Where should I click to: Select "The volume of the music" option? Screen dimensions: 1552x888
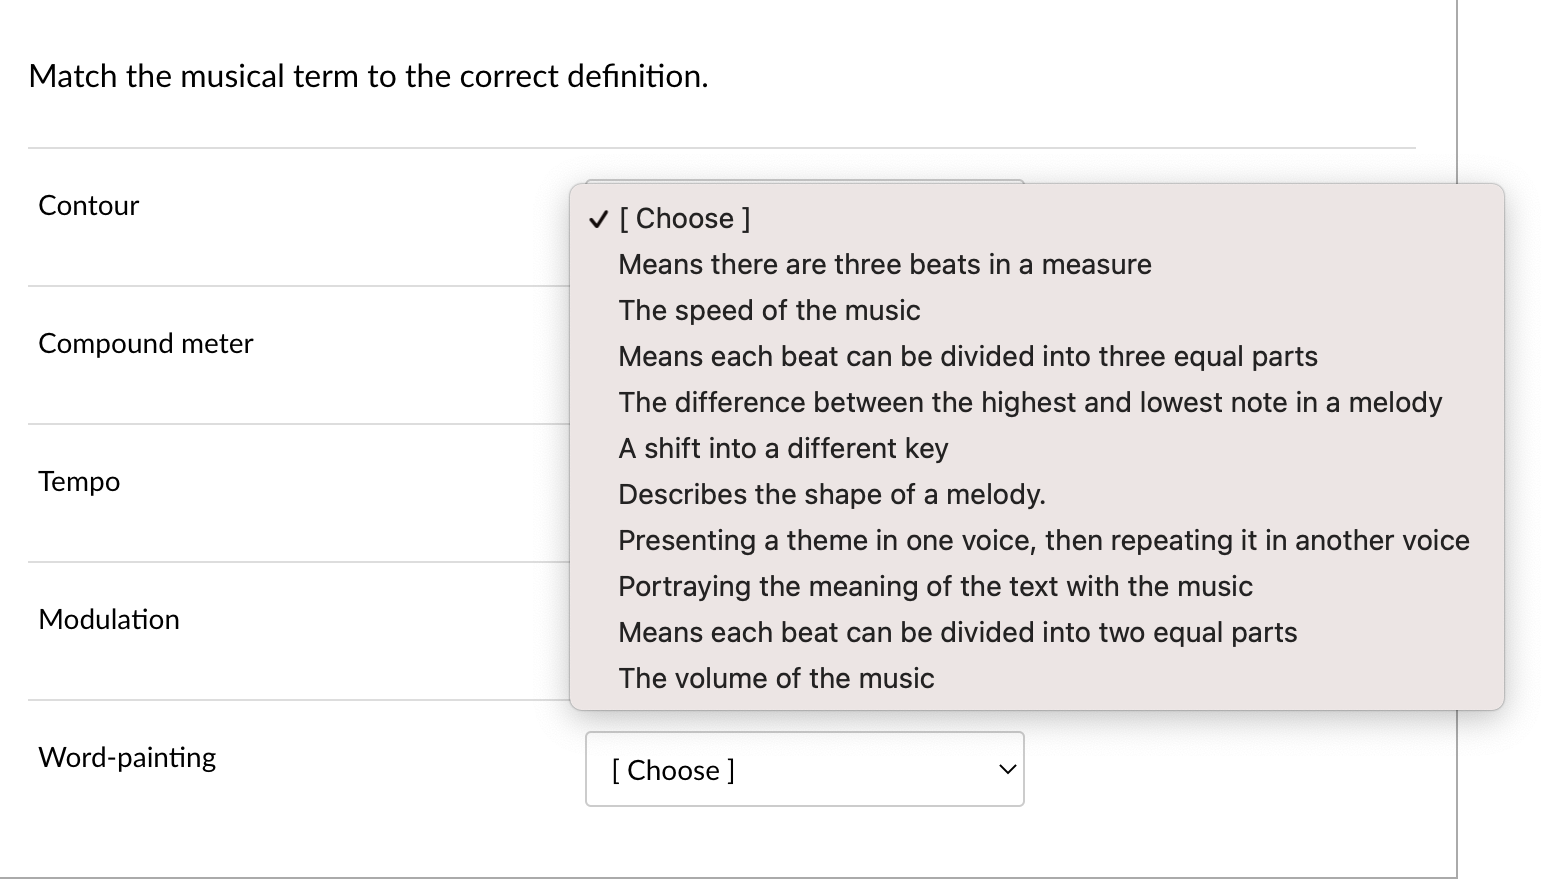pos(776,678)
